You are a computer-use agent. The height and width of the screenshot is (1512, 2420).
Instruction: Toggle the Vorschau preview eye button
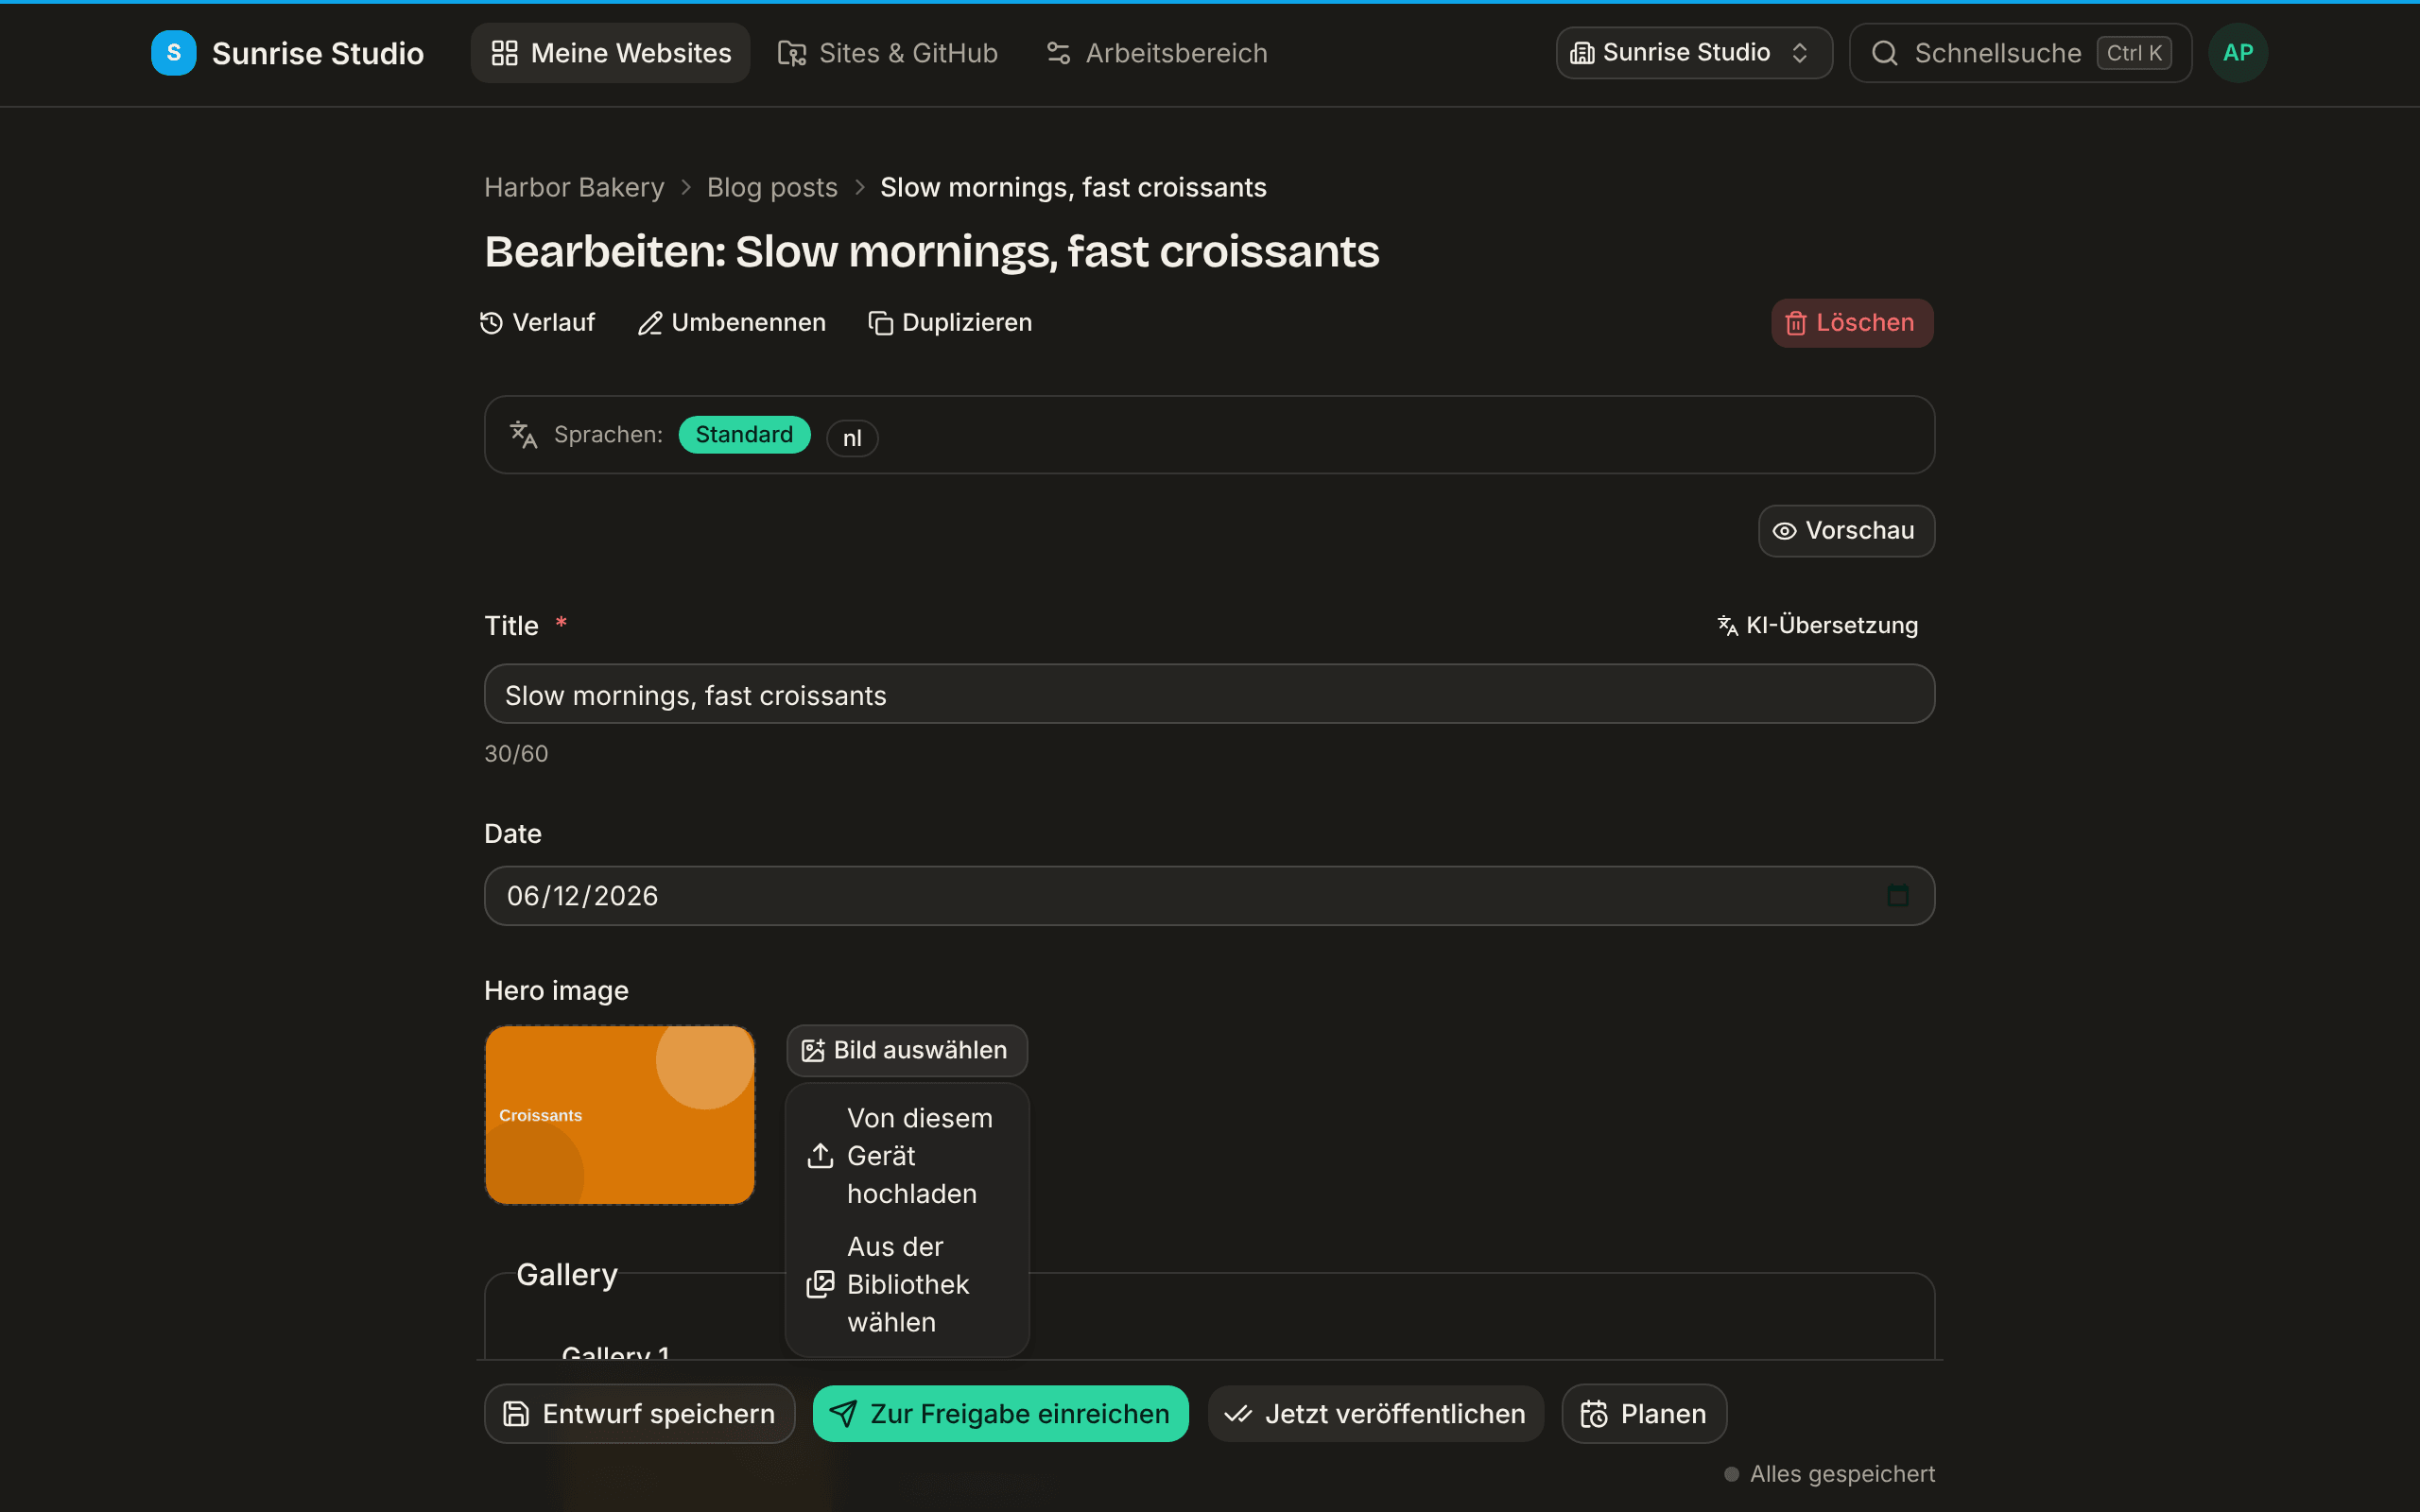(x=1846, y=531)
